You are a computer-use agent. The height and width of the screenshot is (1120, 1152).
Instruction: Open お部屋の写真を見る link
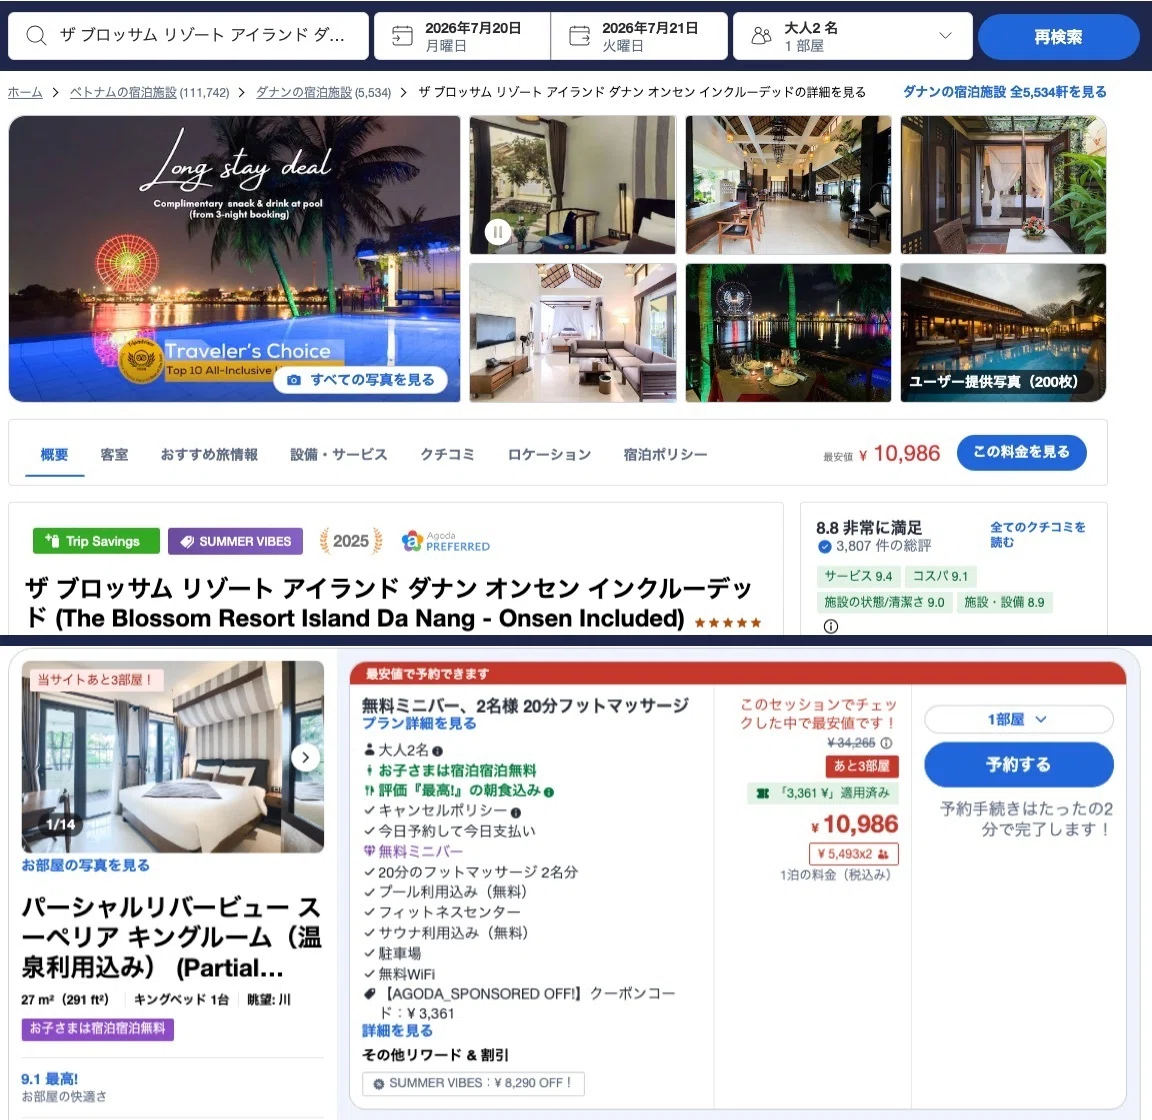click(85, 866)
